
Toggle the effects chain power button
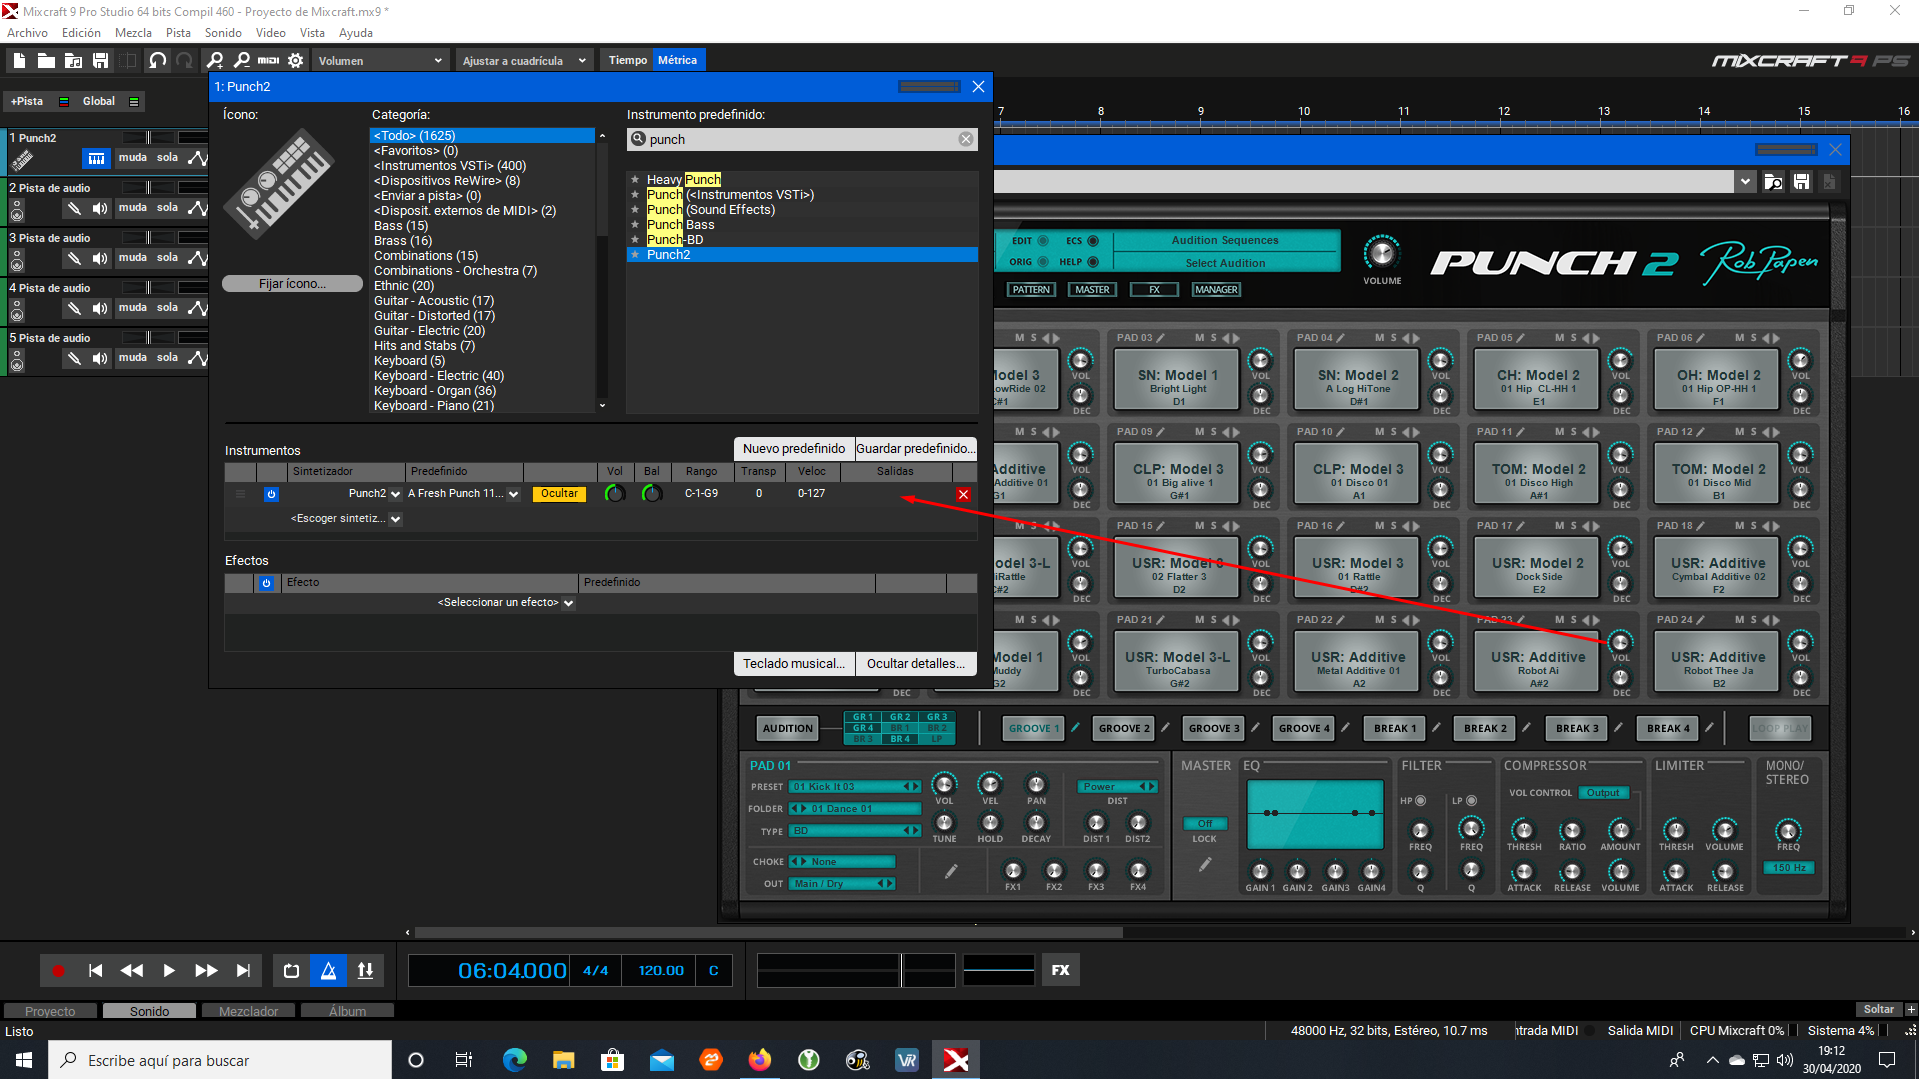pos(266,583)
